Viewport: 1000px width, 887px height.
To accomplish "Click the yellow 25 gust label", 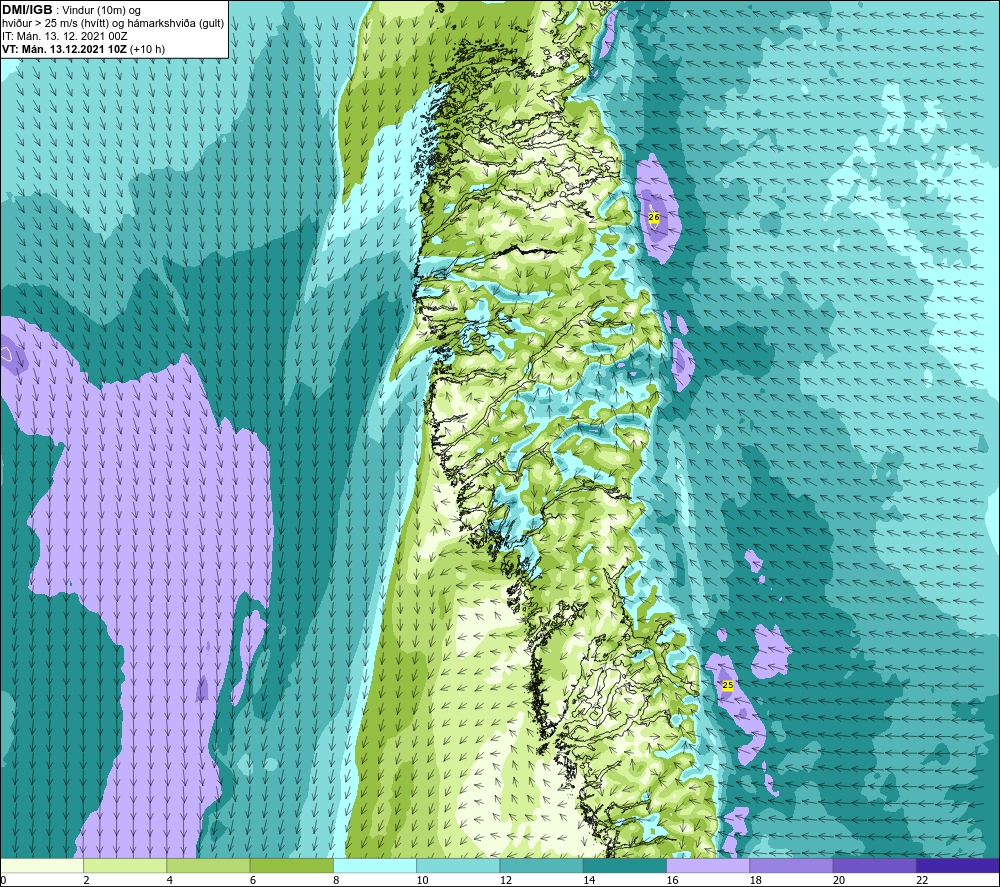I will click(728, 685).
